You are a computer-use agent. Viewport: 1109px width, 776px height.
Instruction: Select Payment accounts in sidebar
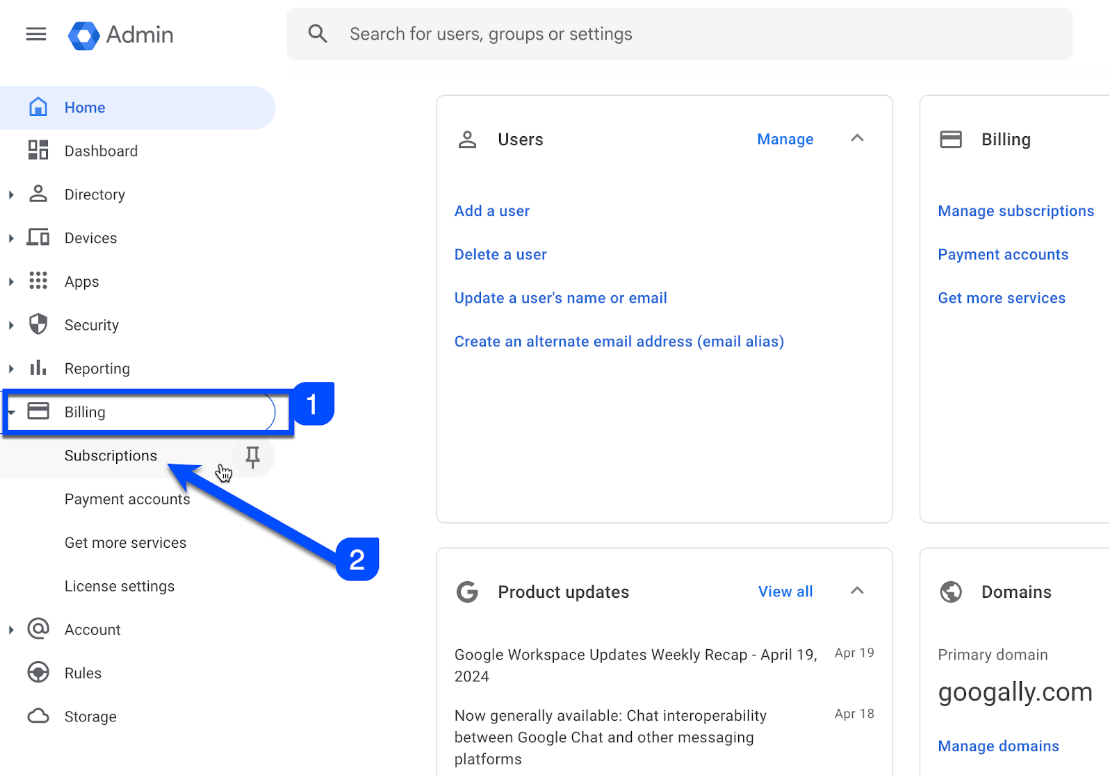(127, 499)
